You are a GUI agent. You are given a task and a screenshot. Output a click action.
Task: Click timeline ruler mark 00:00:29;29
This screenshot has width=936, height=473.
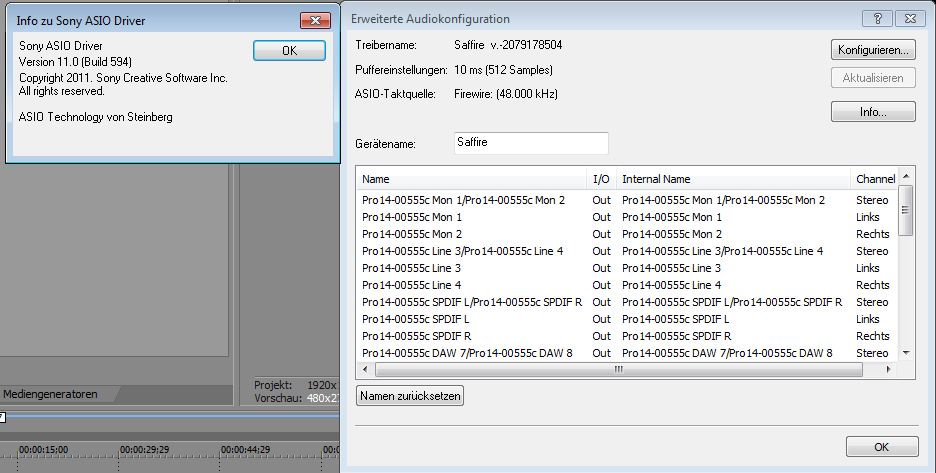click(x=144, y=450)
